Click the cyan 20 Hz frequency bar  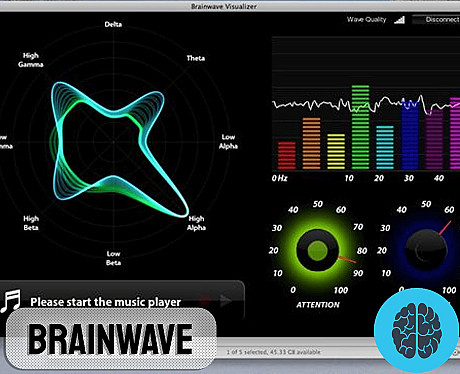coord(385,147)
